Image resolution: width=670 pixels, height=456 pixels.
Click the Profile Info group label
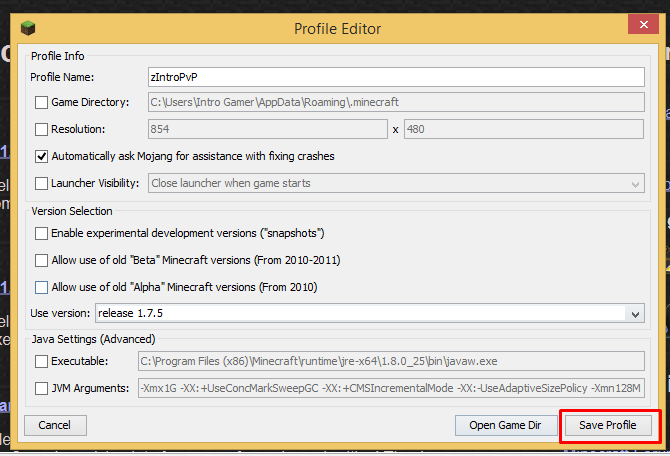click(x=58, y=56)
